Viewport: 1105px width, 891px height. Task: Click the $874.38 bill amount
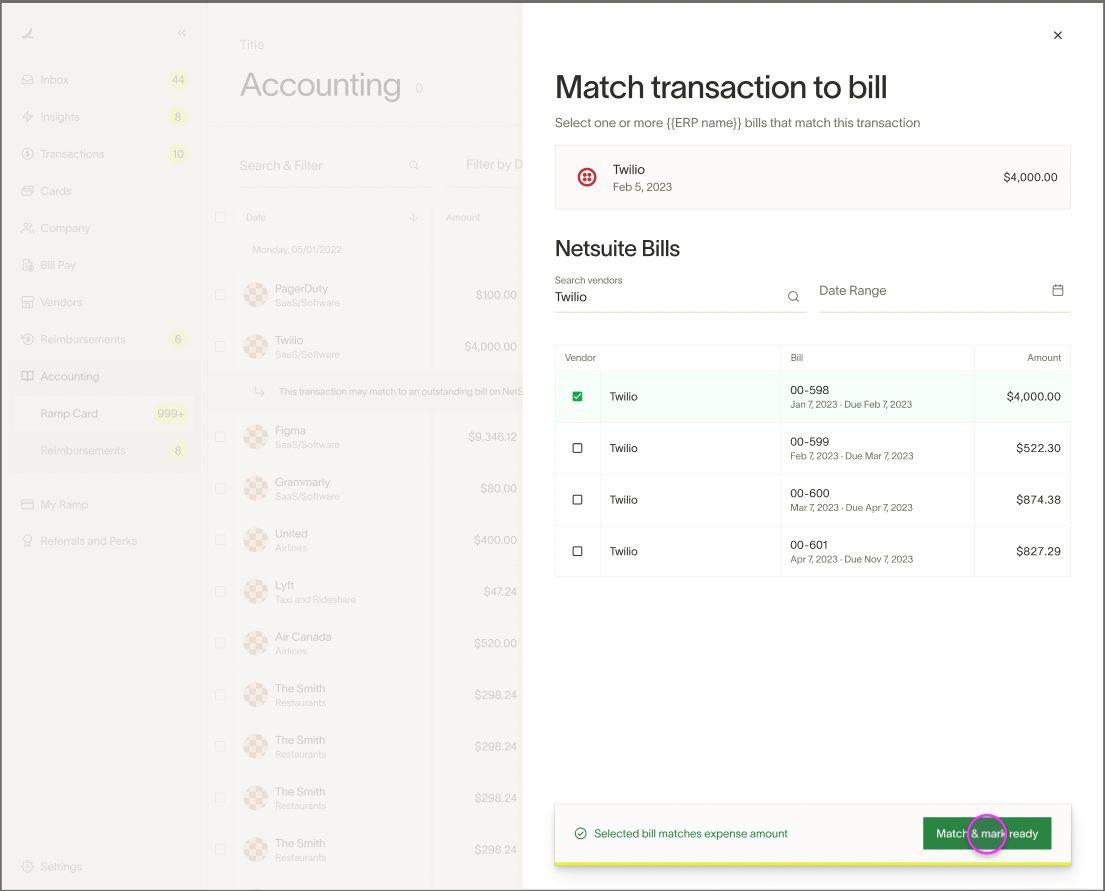pyautogui.click(x=1038, y=499)
